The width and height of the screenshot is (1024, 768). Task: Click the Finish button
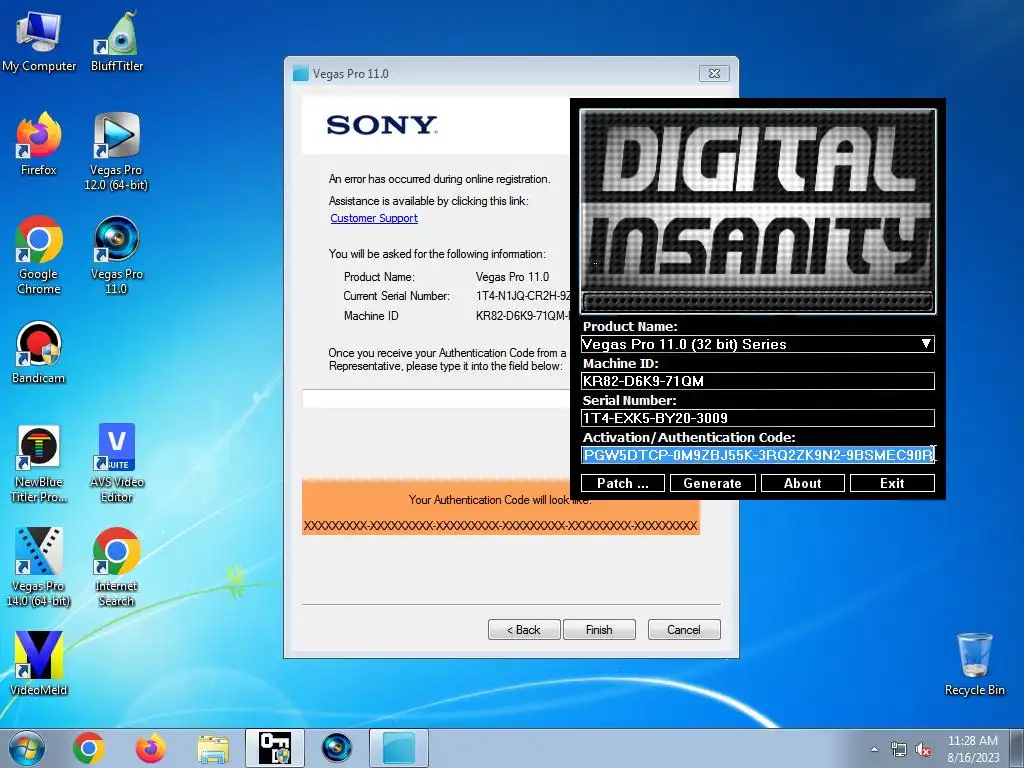[x=599, y=630]
